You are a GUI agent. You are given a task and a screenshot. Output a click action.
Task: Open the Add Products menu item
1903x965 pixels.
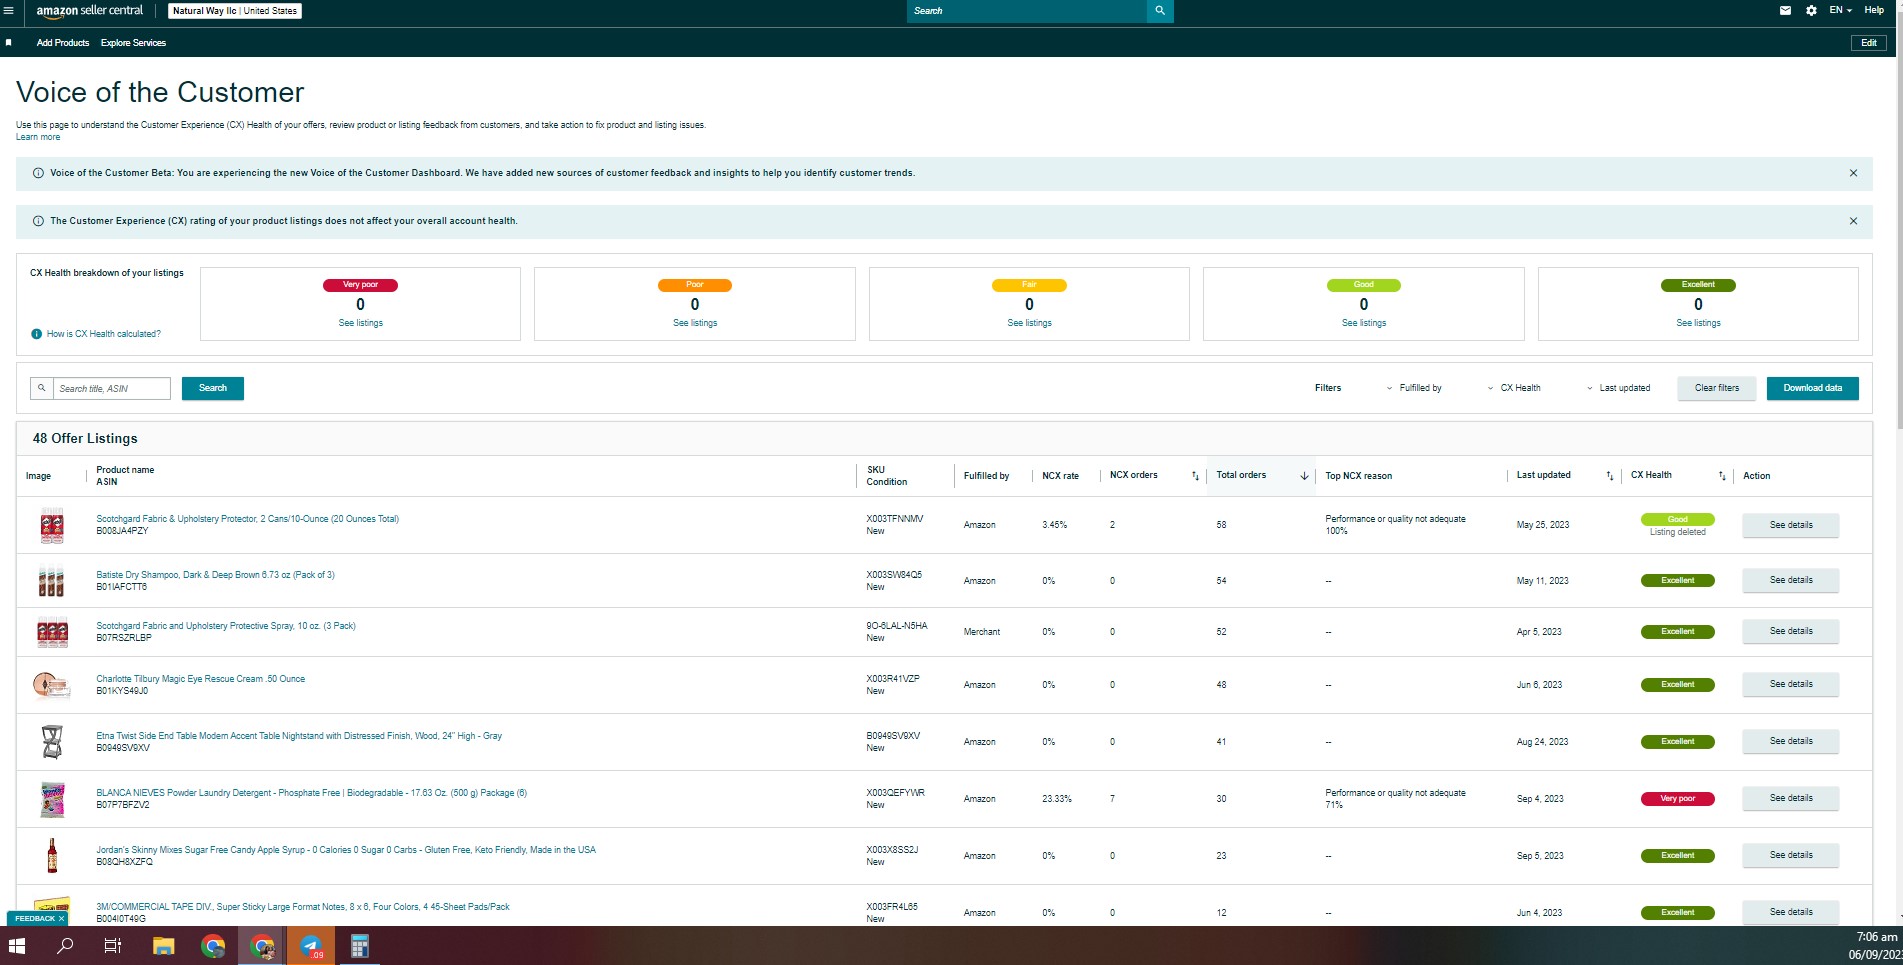(63, 43)
